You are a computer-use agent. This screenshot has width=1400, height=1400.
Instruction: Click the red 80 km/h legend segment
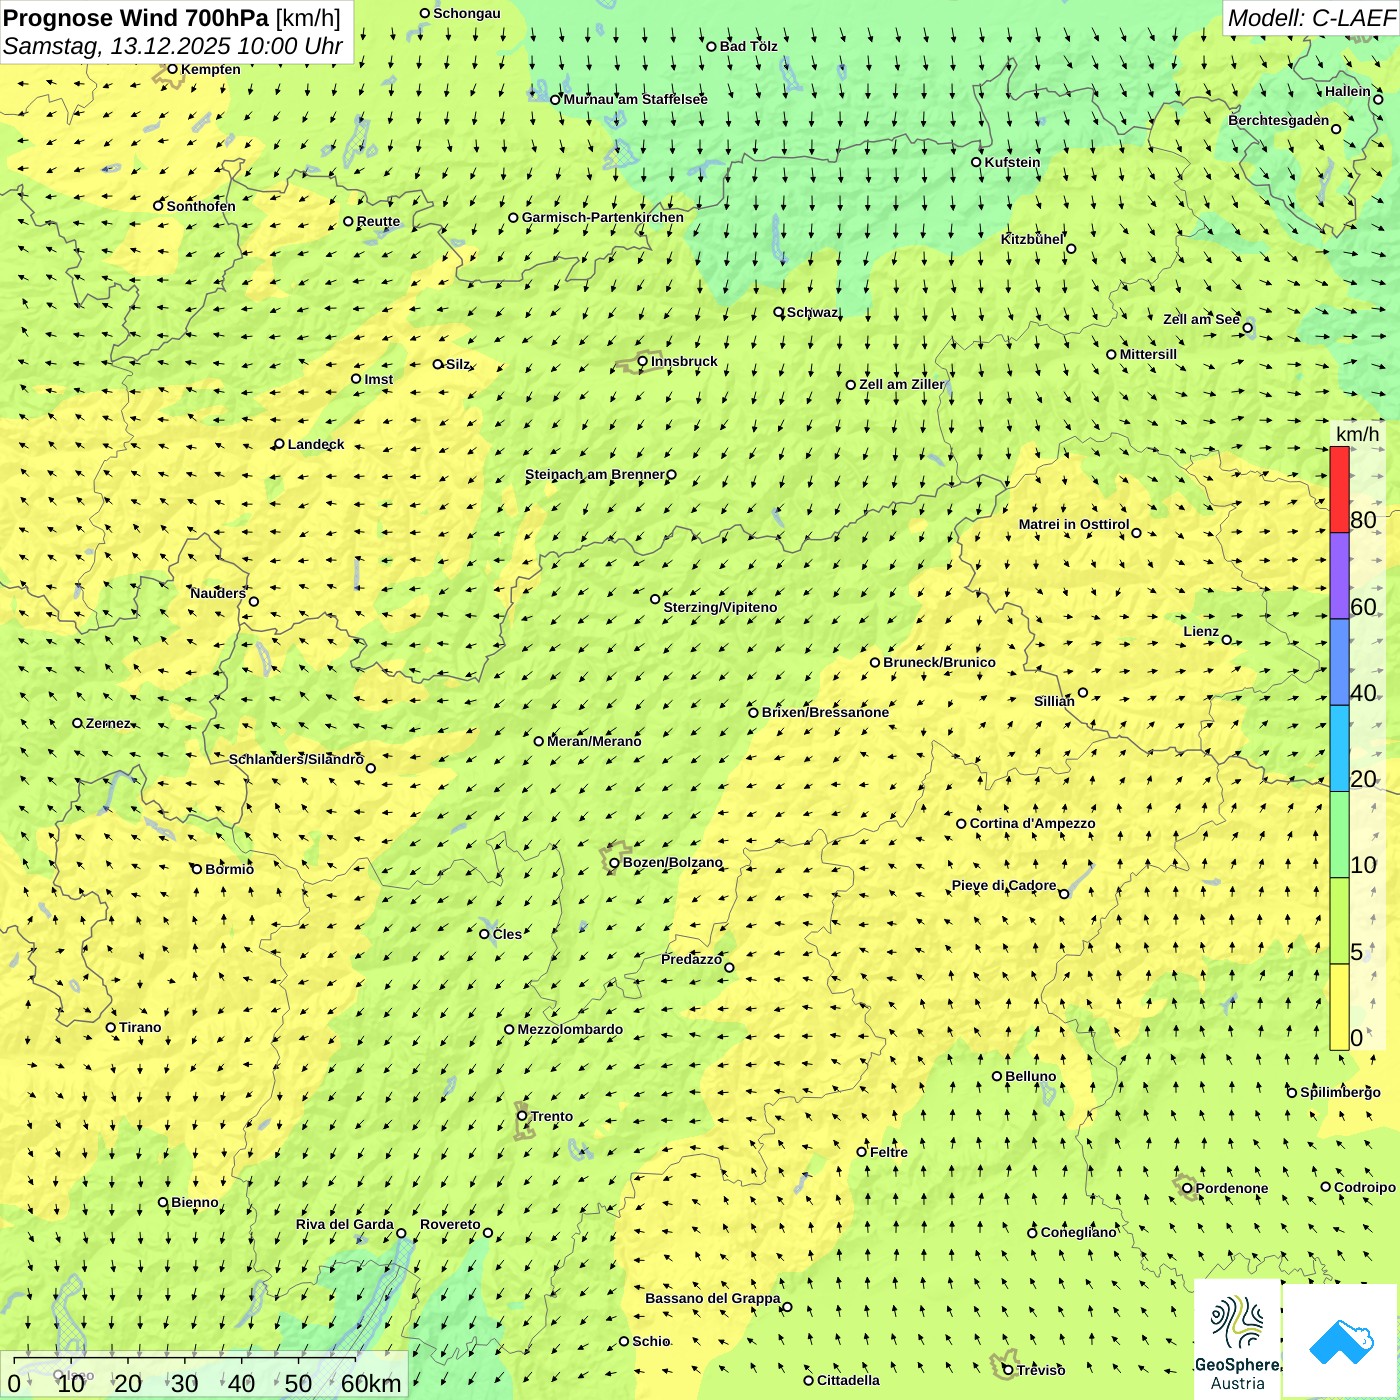pos(1339,490)
